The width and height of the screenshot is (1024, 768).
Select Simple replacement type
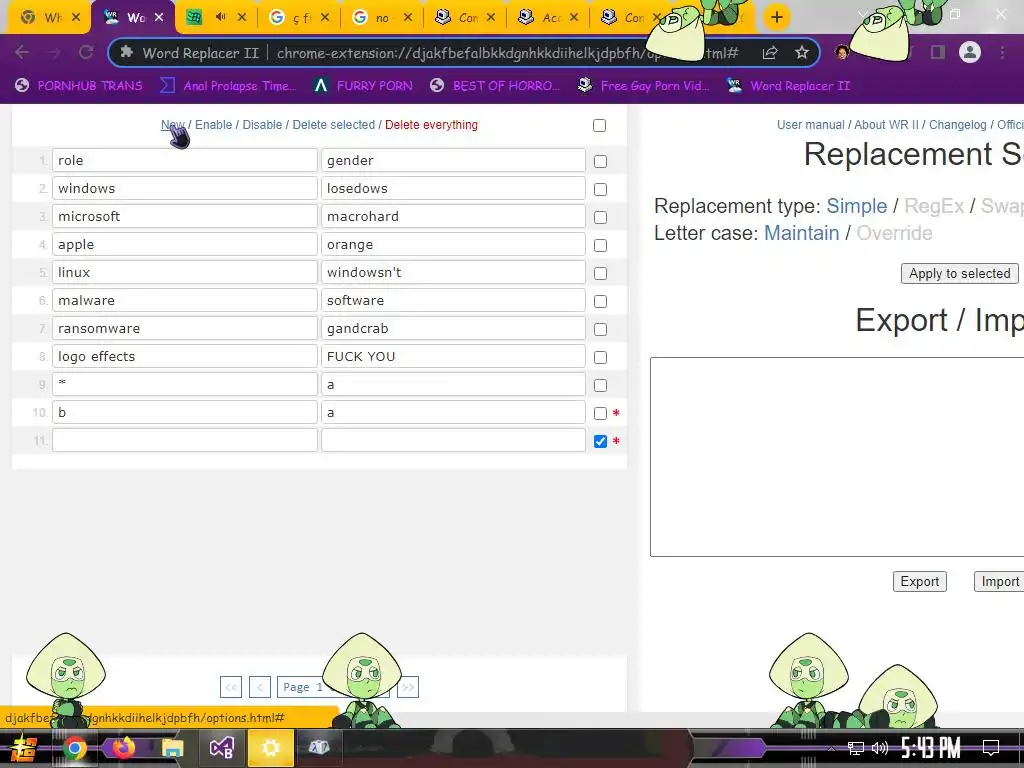coord(856,206)
